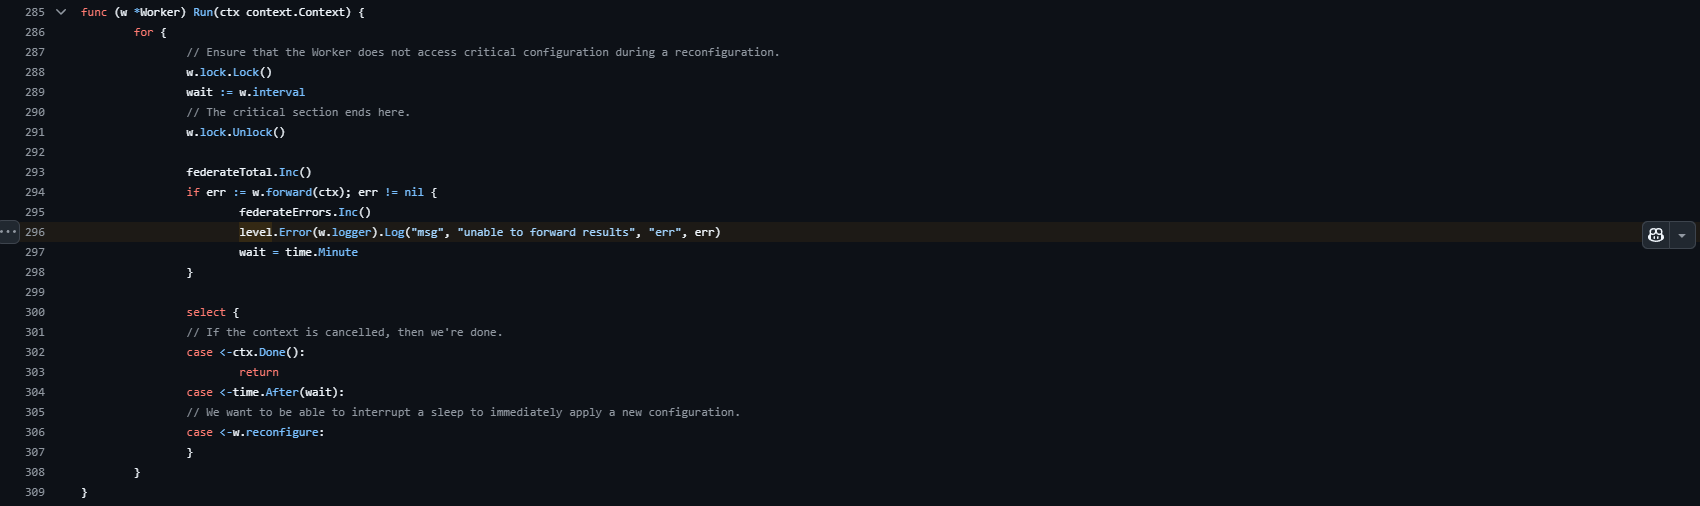The width and height of the screenshot is (1700, 506).
Task: Click the federateErrors Inc call
Action: 348,212
